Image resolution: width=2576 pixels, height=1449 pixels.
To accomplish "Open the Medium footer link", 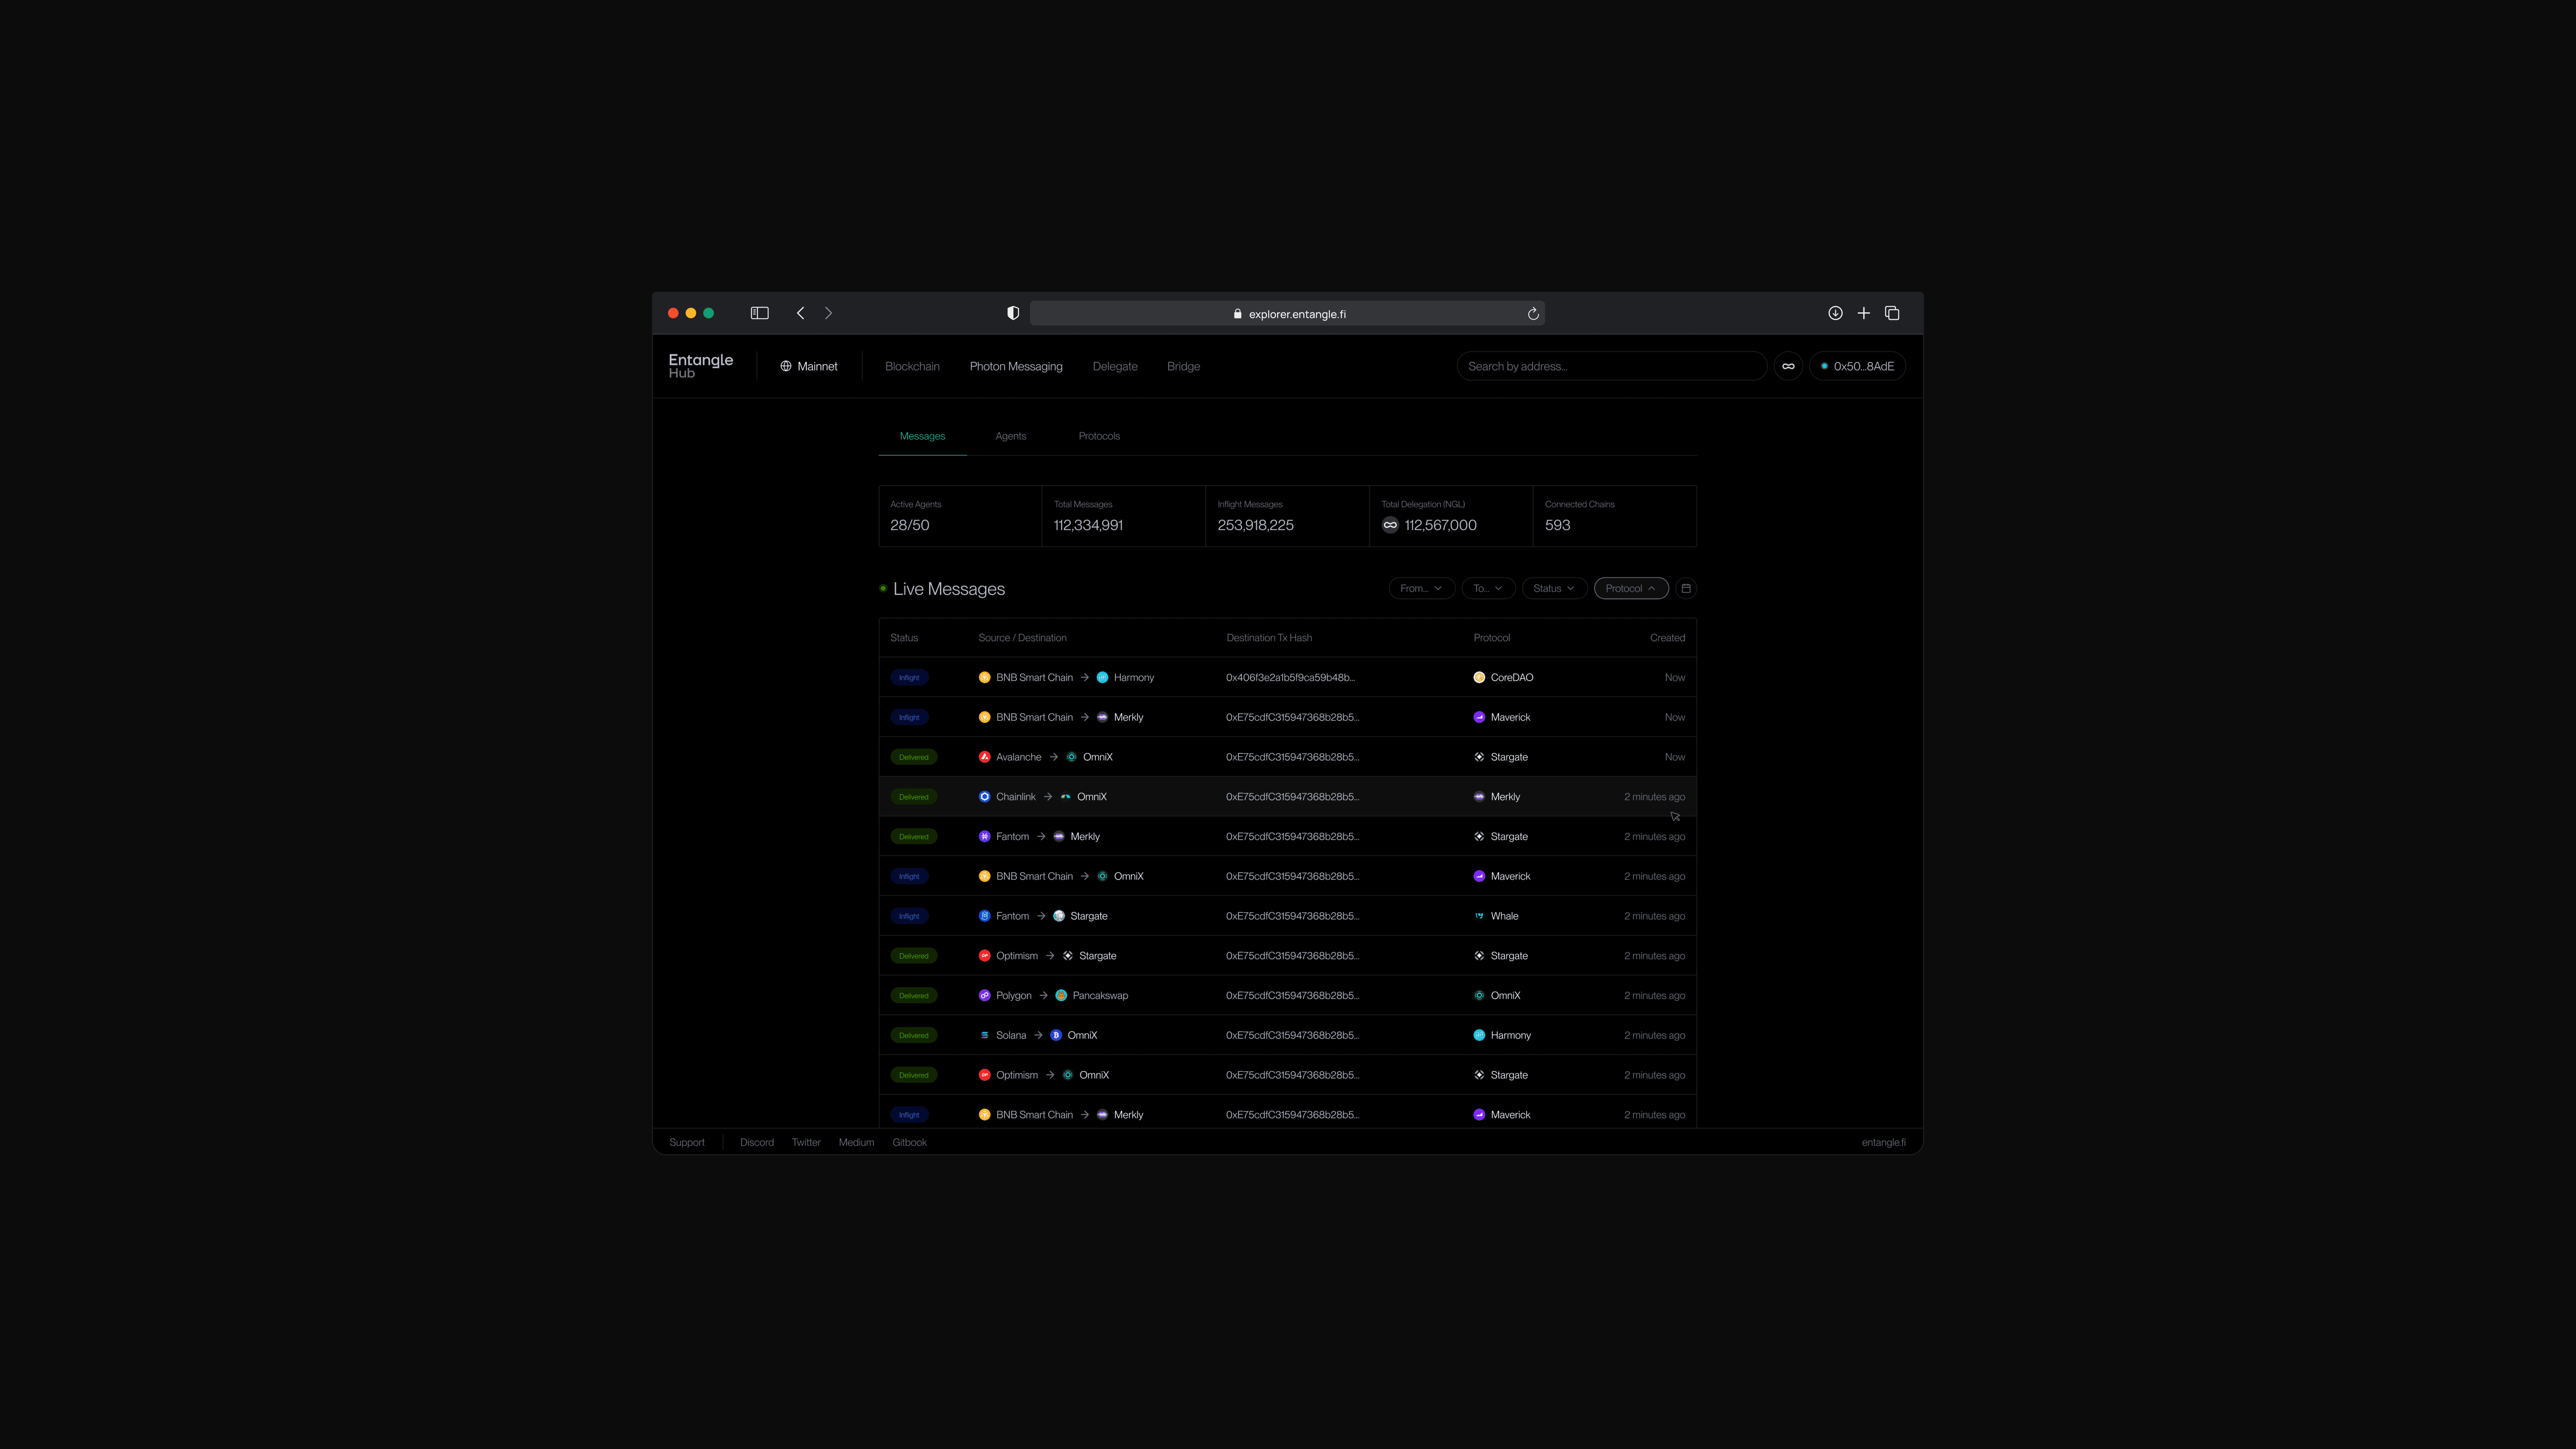I will coord(856,1142).
